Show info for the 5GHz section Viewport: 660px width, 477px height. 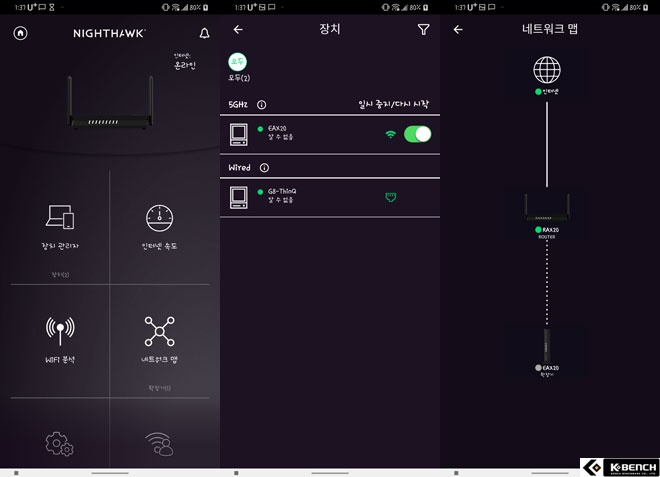pyautogui.click(x=261, y=104)
